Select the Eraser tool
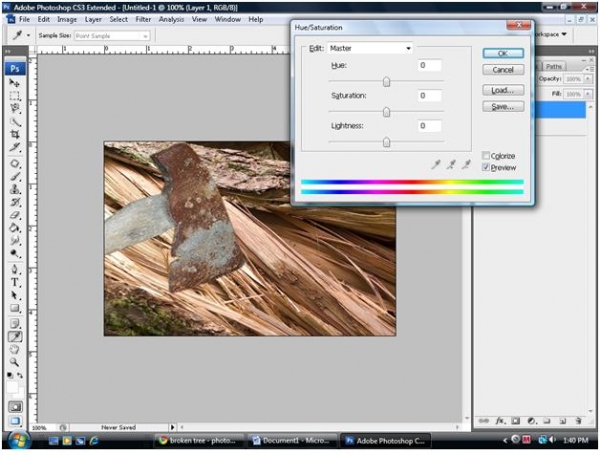The image size is (600, 455). click(x=15, y=215)
